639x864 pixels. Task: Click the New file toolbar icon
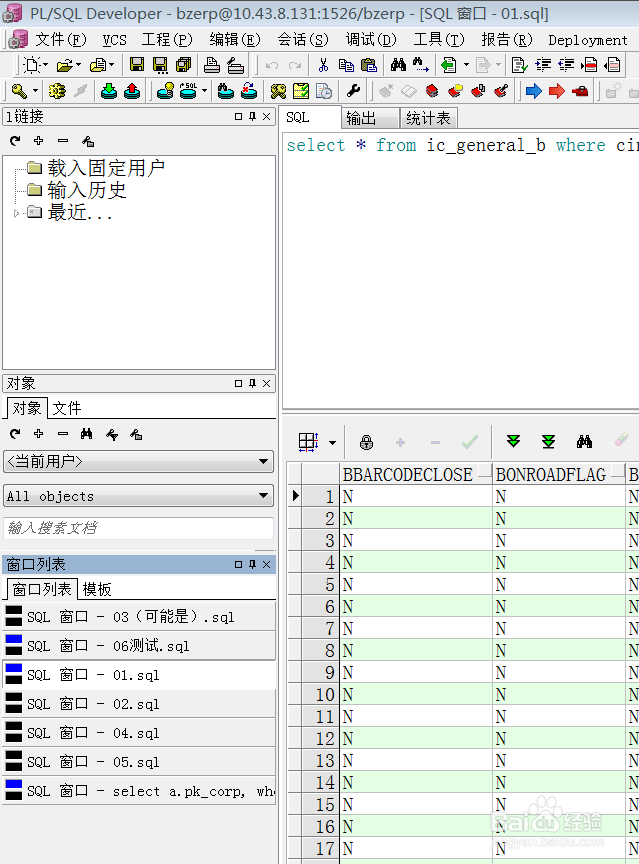(32, 65)
